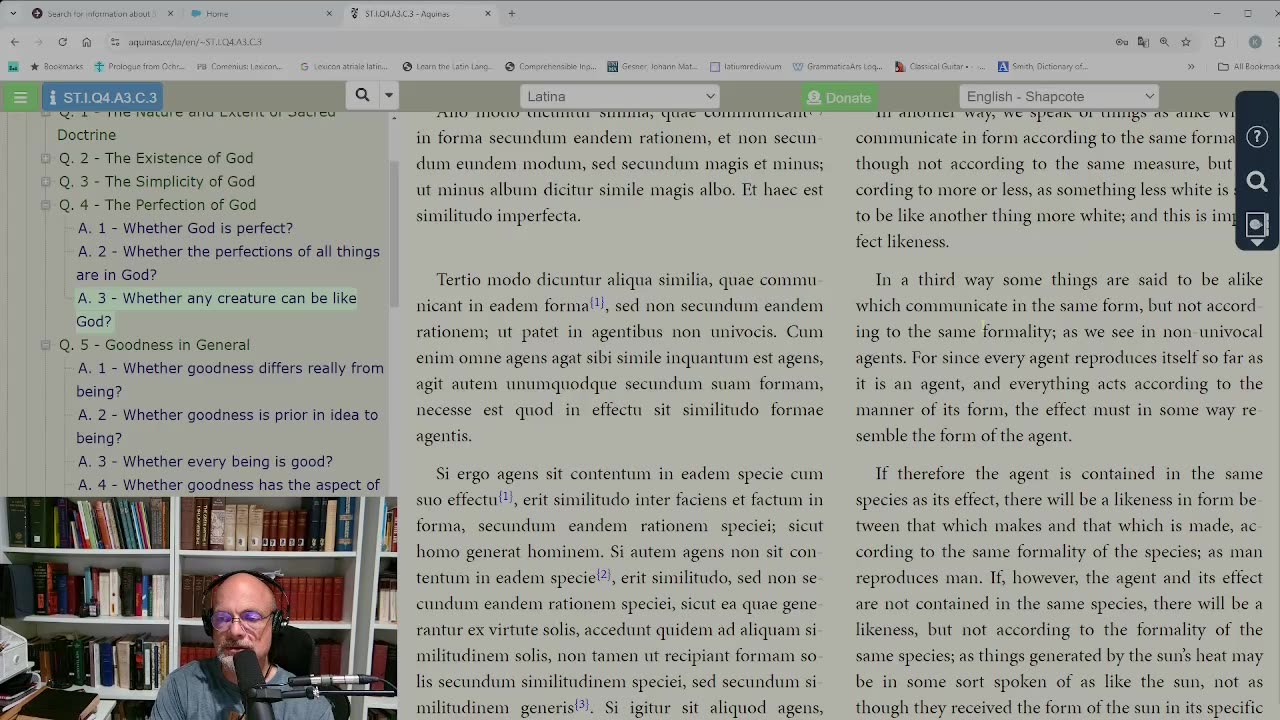
Task: Open the Bookmarks star shortcut
Action: [x=56, y=67]
